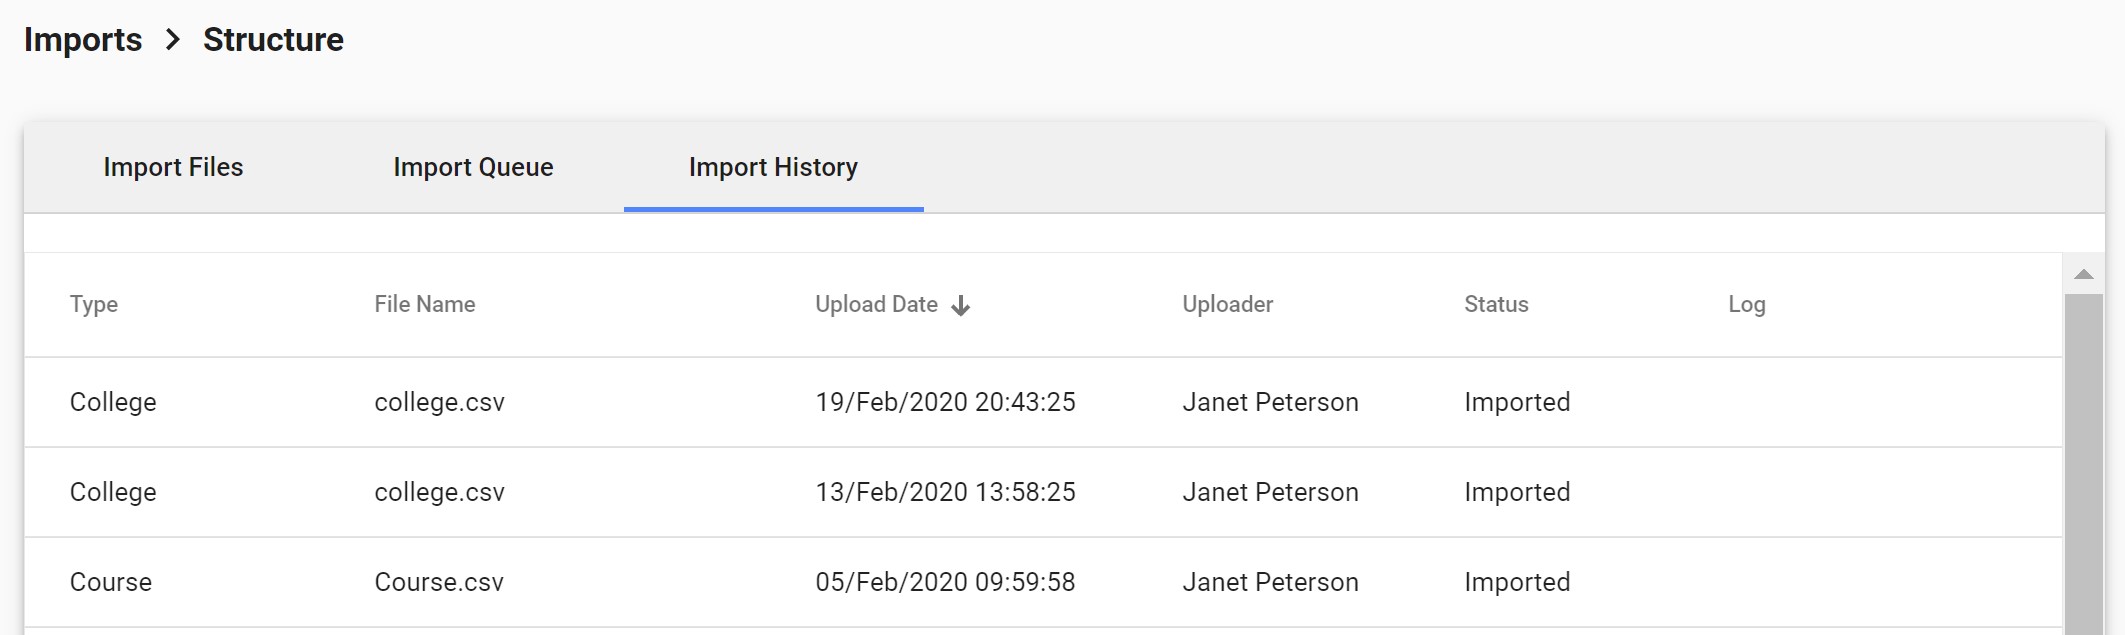This screenshot has height=635, width=2125.
Task: Click the scrollbar up arrow
Action: coord(2084,274)
